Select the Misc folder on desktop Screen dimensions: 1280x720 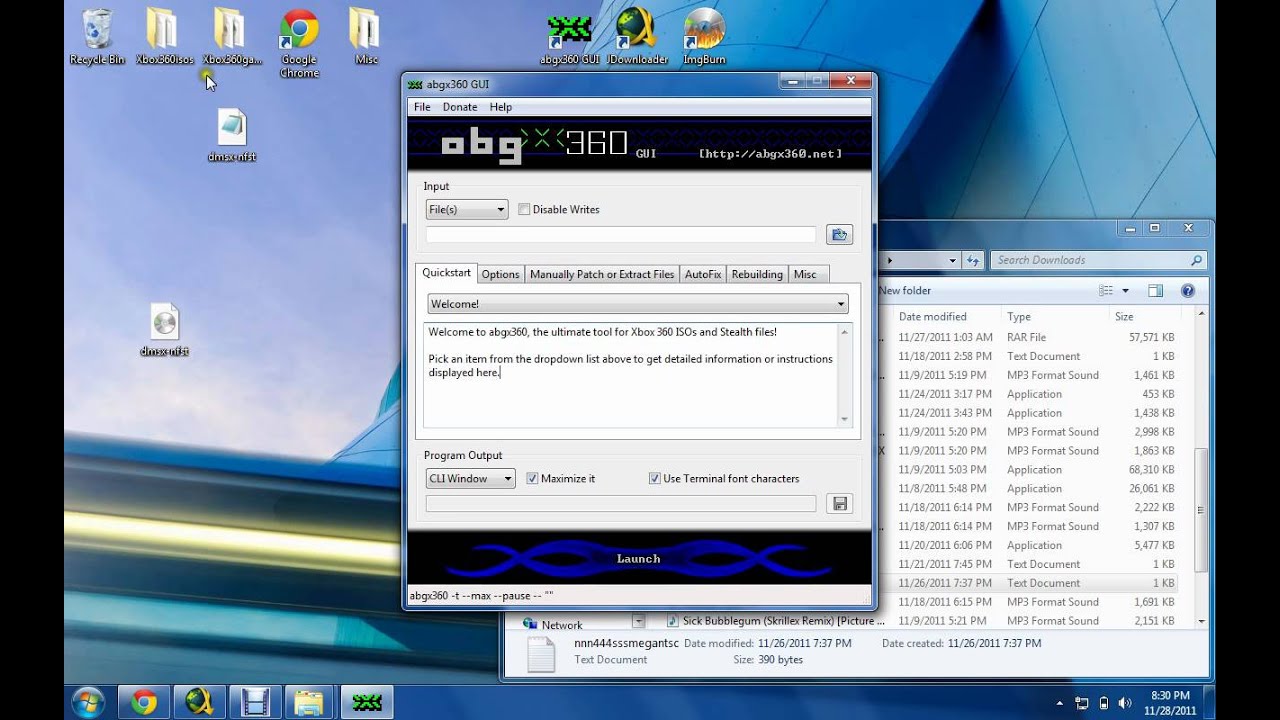click(x=366, y=37)
